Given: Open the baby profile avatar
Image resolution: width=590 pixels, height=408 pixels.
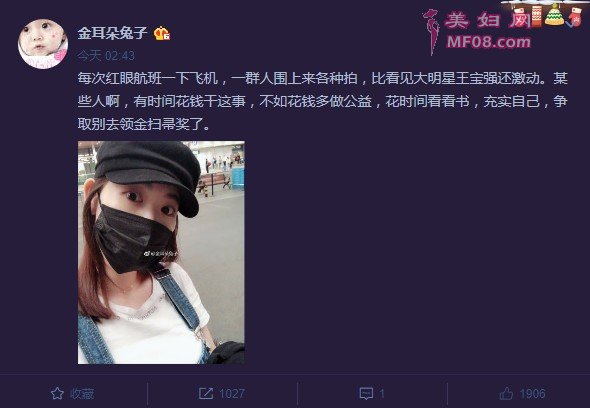Looking at the screenshot, I should 43,44.
